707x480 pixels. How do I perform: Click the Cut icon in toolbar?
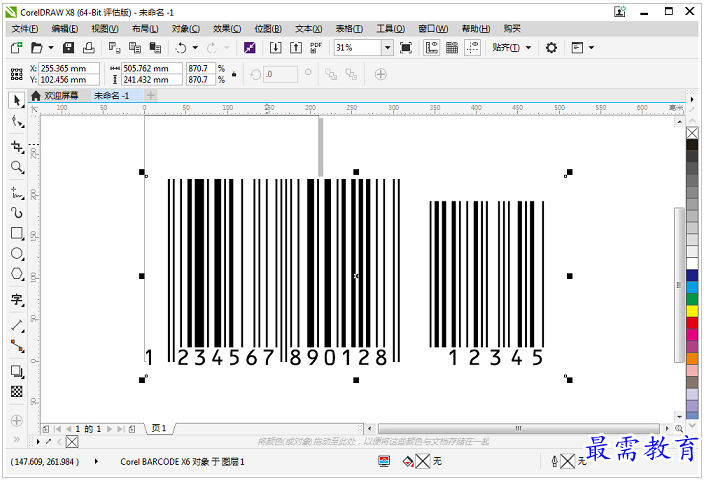115,47
